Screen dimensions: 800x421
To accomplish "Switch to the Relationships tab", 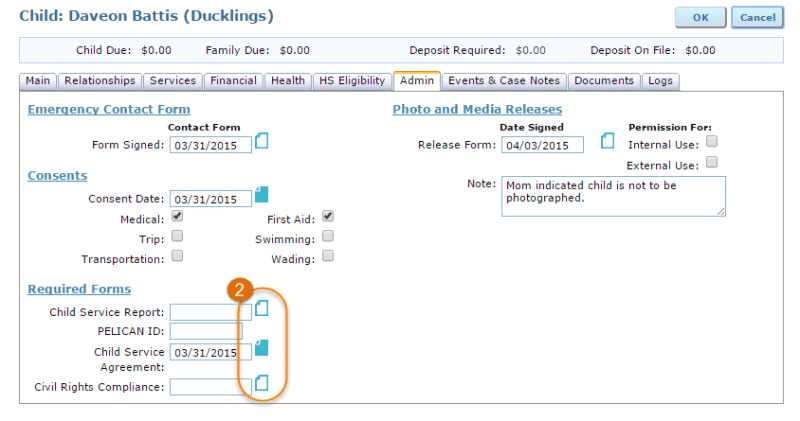I will [100, 81].
